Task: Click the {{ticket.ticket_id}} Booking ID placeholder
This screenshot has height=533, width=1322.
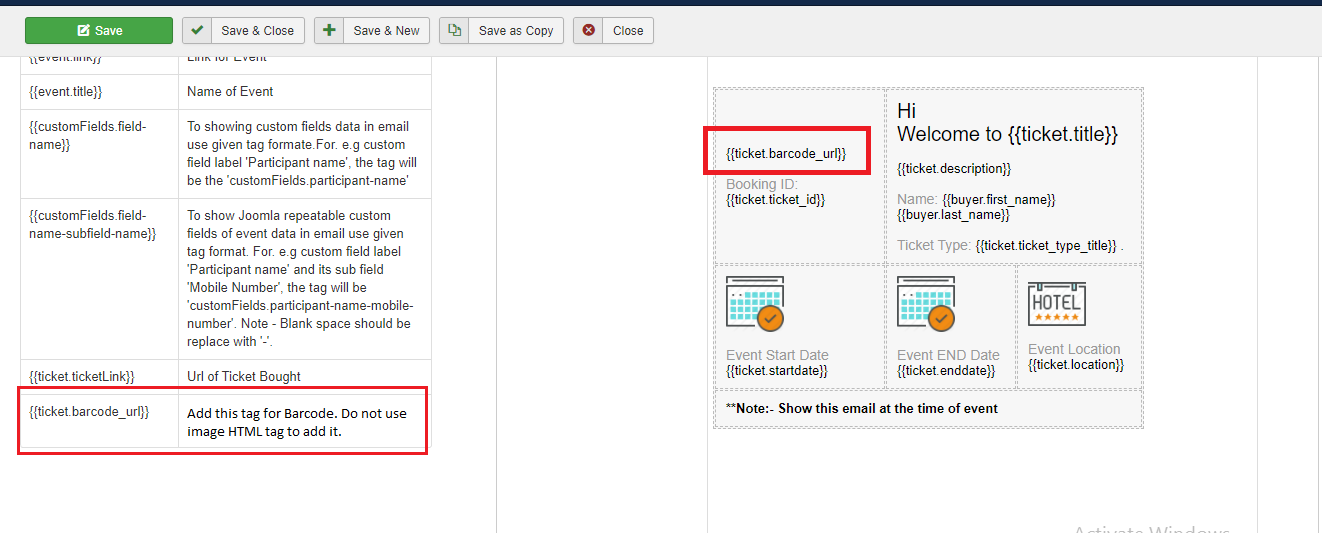Action: point(776,199)
